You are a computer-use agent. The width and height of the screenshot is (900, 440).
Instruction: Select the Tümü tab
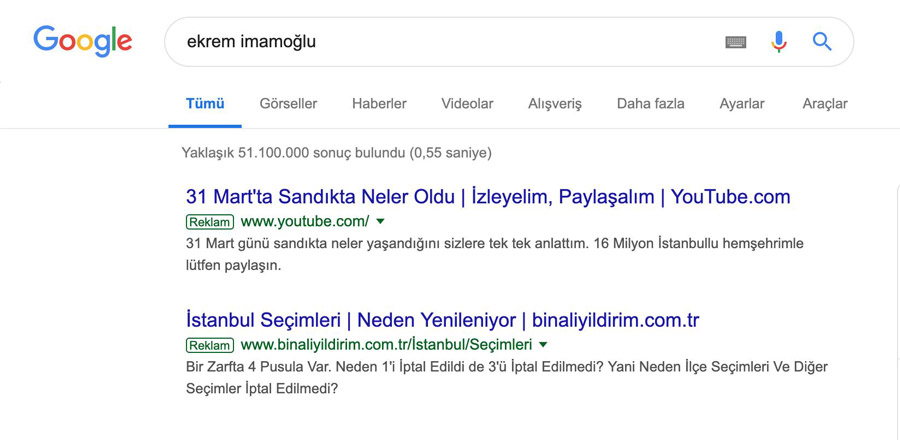pos(205,104)
